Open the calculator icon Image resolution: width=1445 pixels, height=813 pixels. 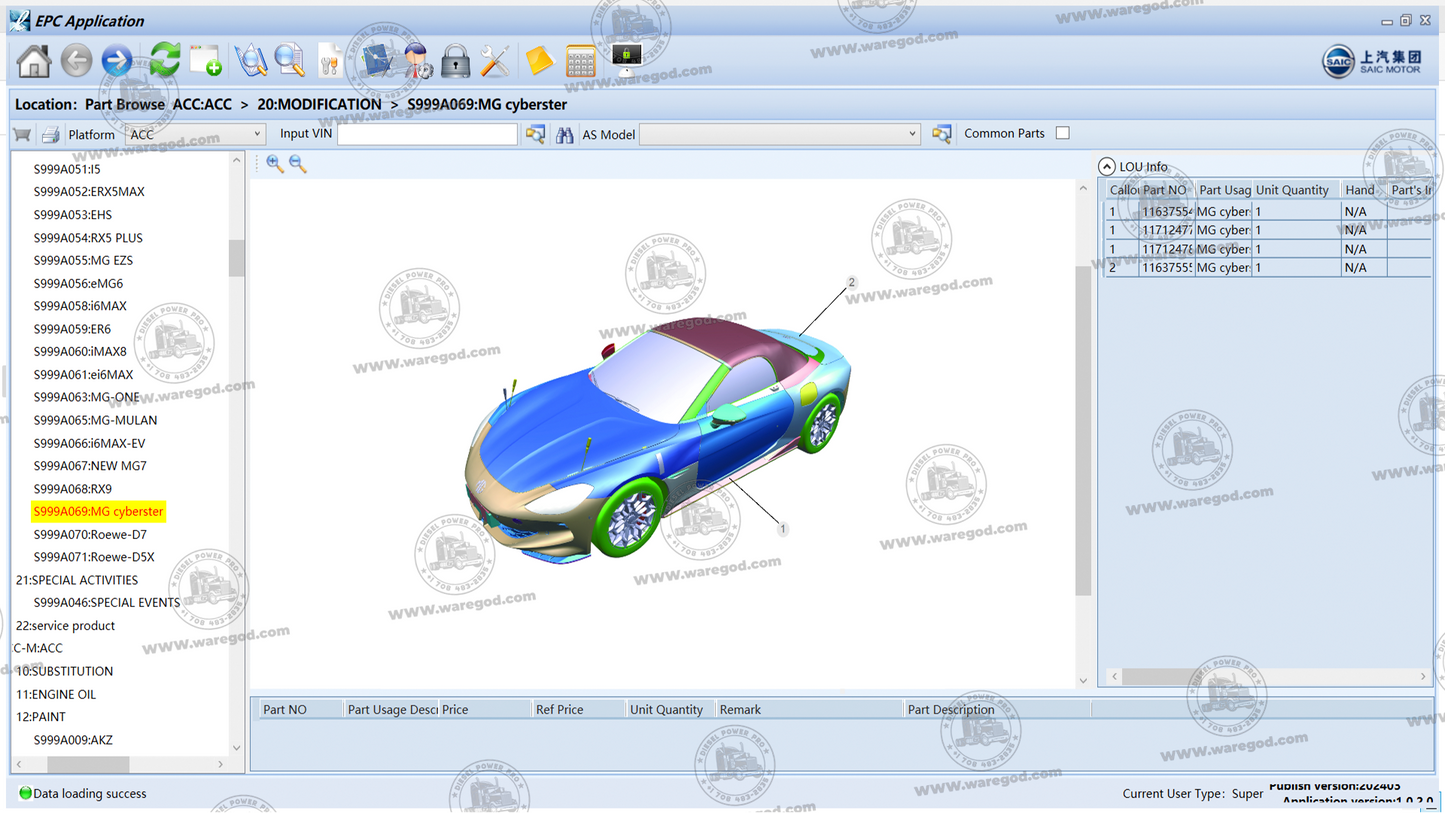pyautogui.click(x=581, y=61)
